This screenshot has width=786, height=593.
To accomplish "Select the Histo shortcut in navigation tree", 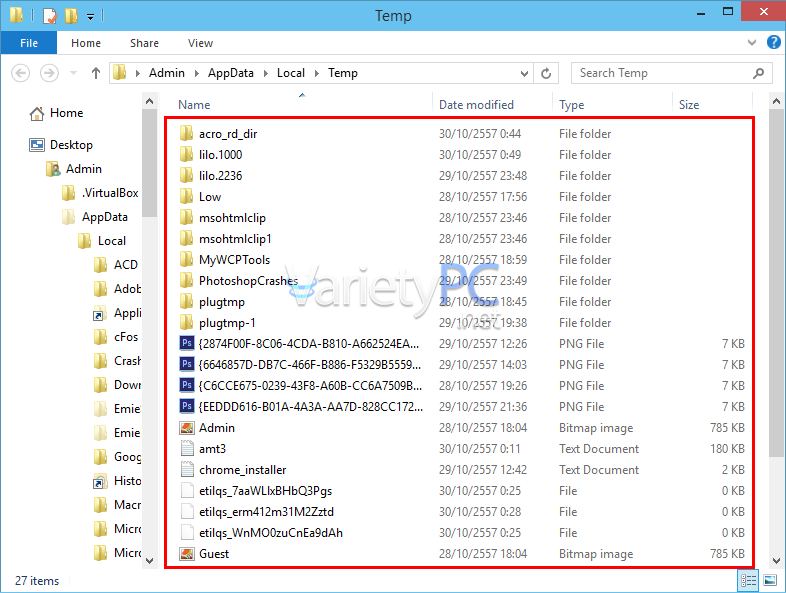I will pyautogui.click(x=117, y=481).
